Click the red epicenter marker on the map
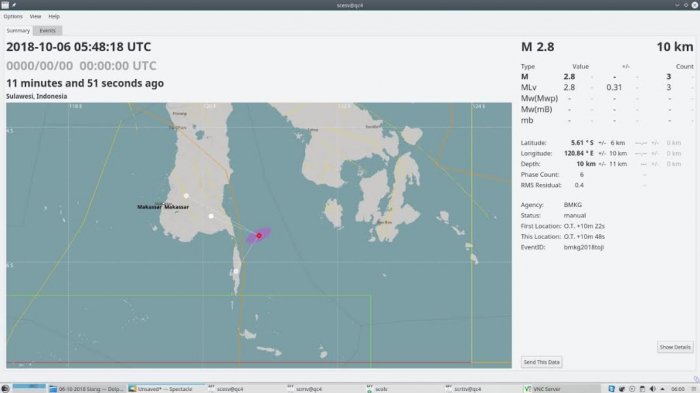Viewport: 700px width, 393px height. pos(259,235)
